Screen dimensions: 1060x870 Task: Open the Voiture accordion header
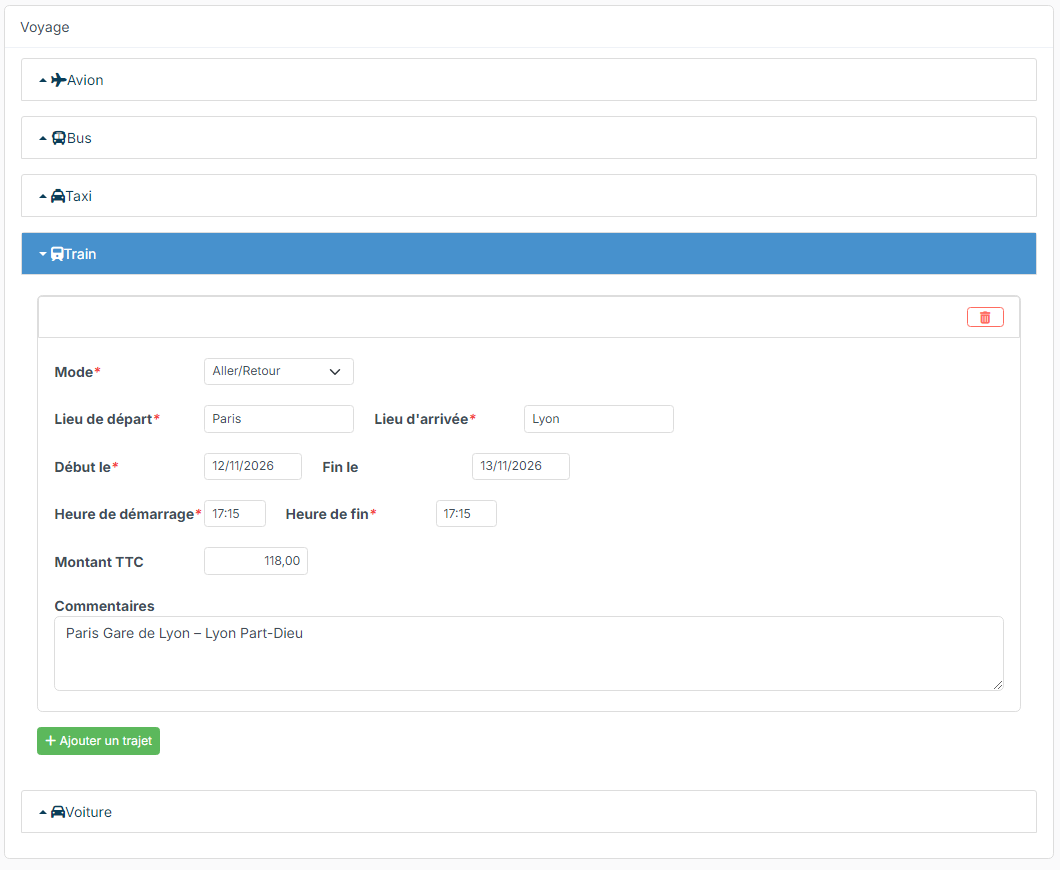coord(529,812)
